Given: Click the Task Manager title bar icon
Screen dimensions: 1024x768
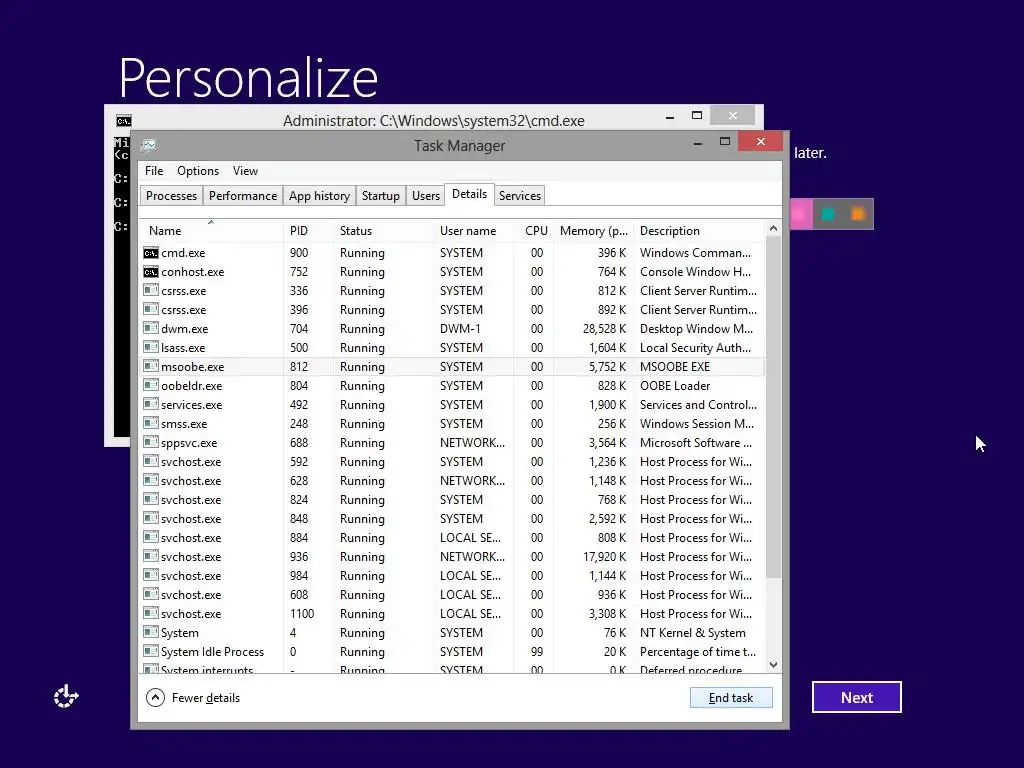Looking at the screenshot, I should (149, 145).
